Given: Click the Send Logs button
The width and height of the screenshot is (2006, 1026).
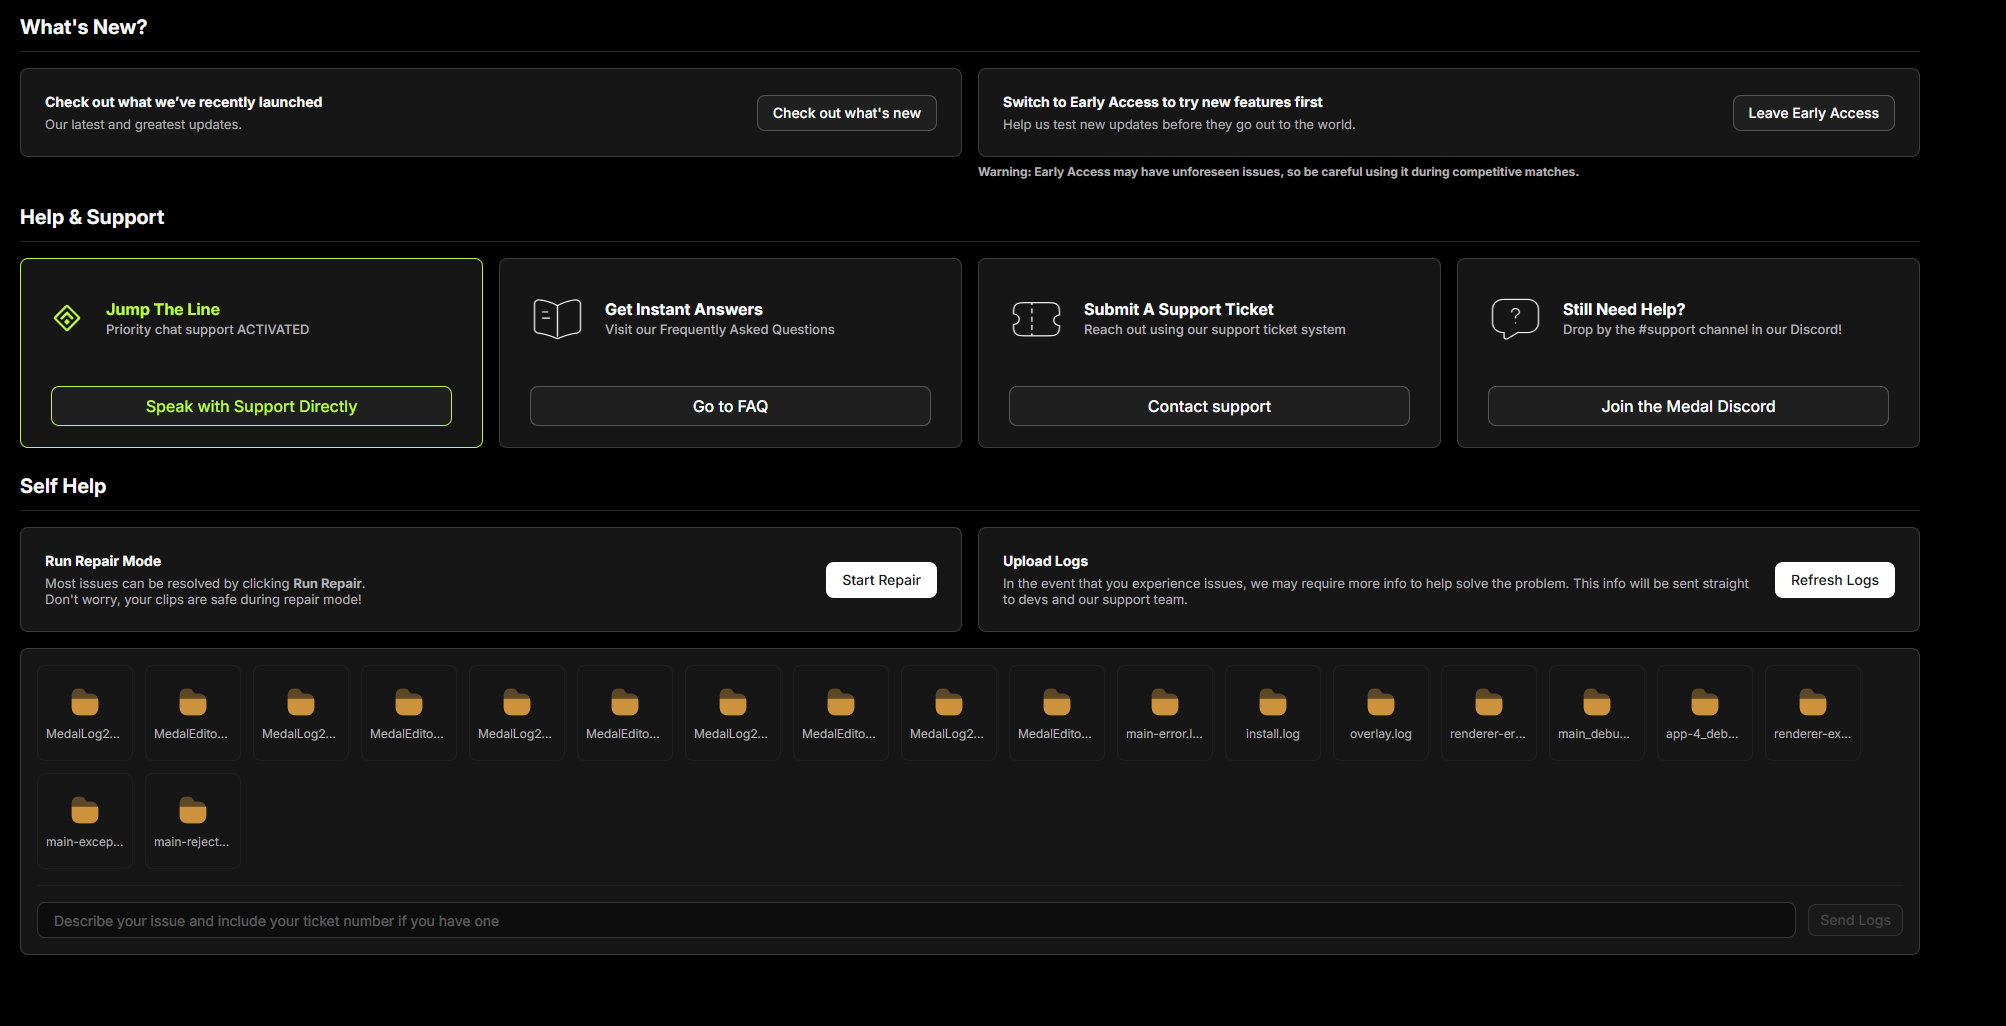Looking at the screenshot, I should [x=1855, y=920].
